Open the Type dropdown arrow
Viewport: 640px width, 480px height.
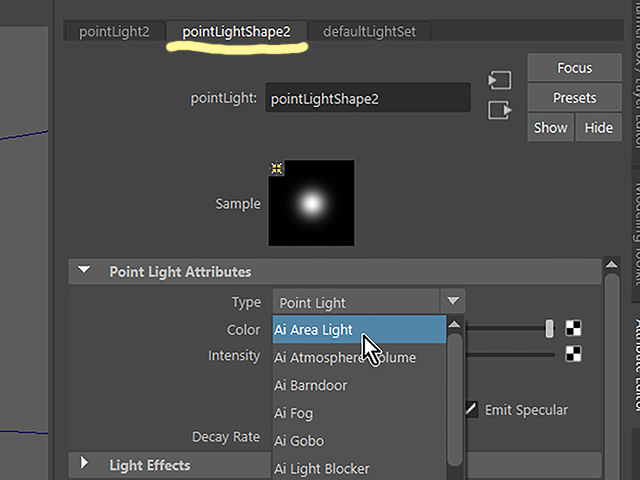pos(453,301)
